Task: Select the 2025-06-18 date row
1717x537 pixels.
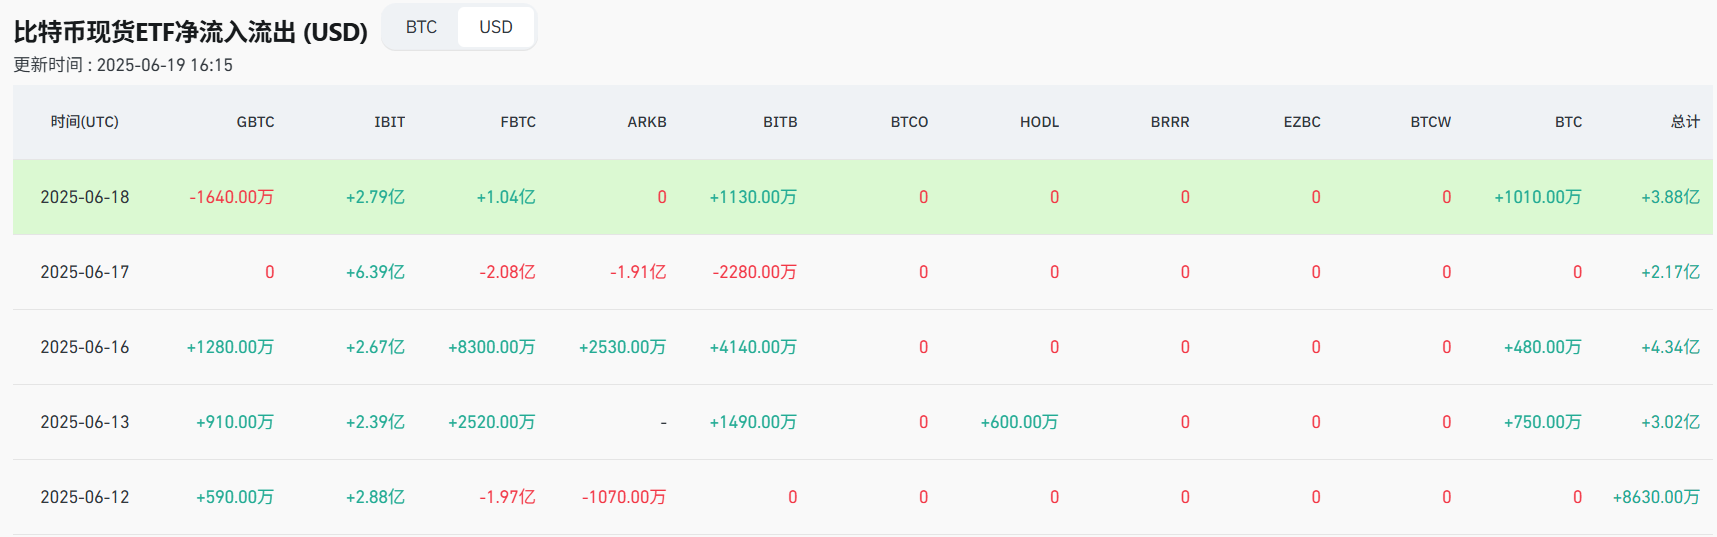Action: click(85, 197)
